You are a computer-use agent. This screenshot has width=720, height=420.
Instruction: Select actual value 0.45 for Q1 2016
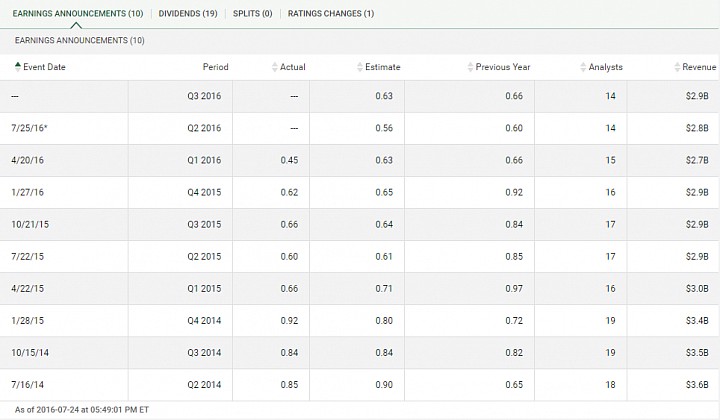point(289,160)
